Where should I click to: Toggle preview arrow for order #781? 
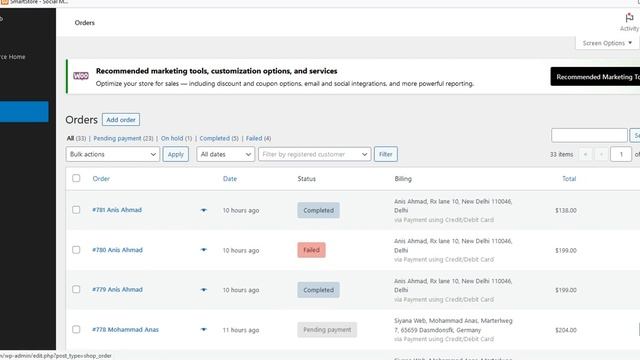[x=204, y=210]
